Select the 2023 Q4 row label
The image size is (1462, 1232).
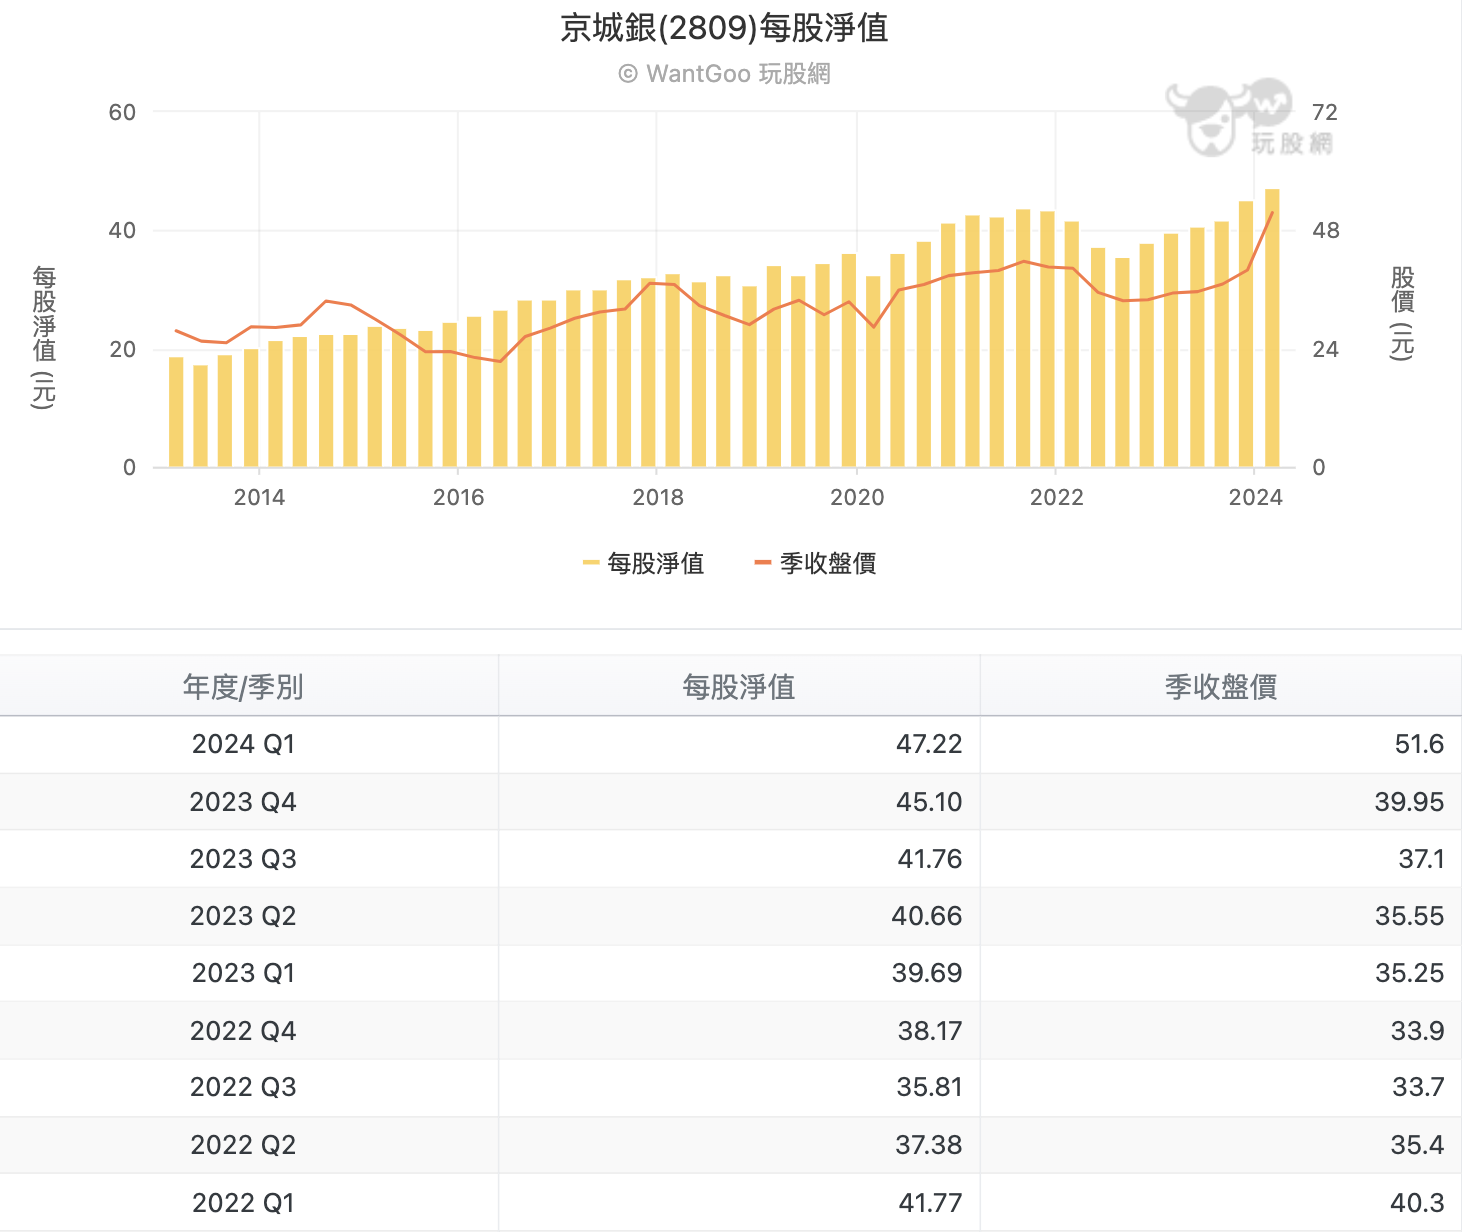pyautogui.click(x=243, y=802)
